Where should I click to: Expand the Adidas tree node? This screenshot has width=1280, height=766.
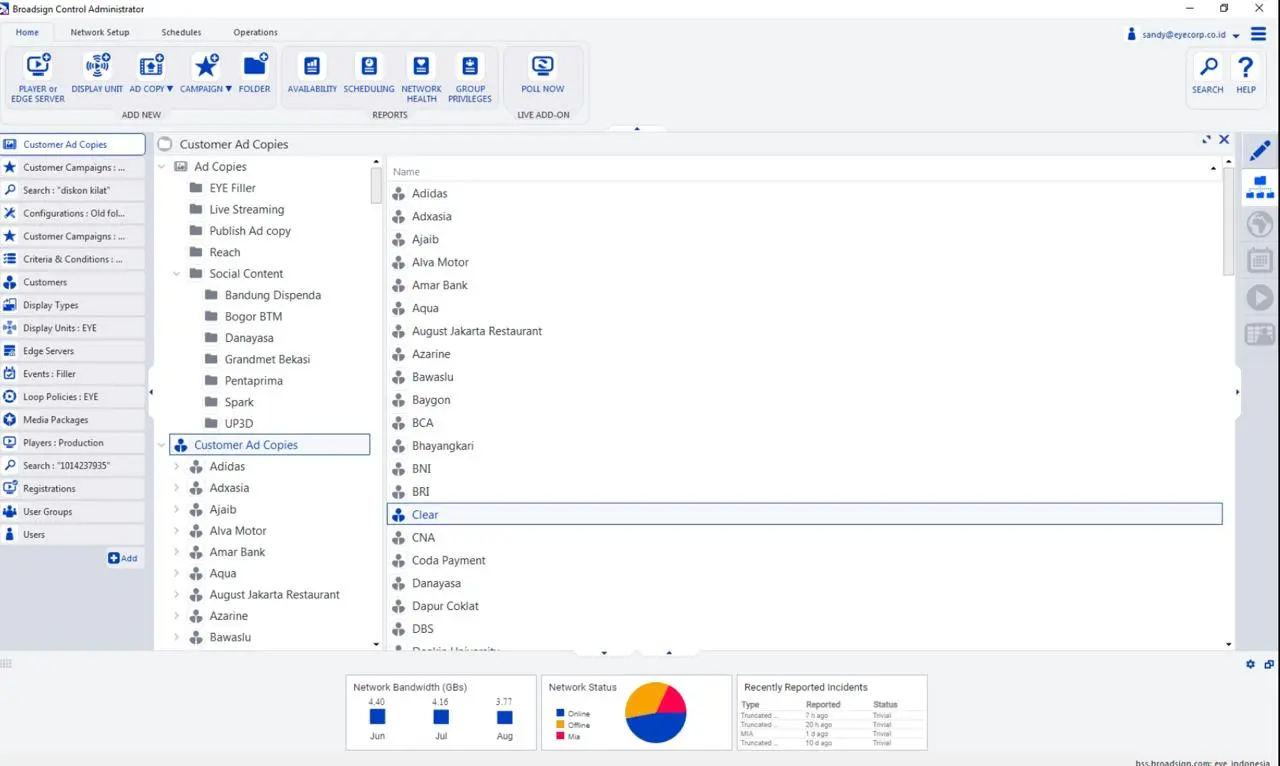click(177, 467)
